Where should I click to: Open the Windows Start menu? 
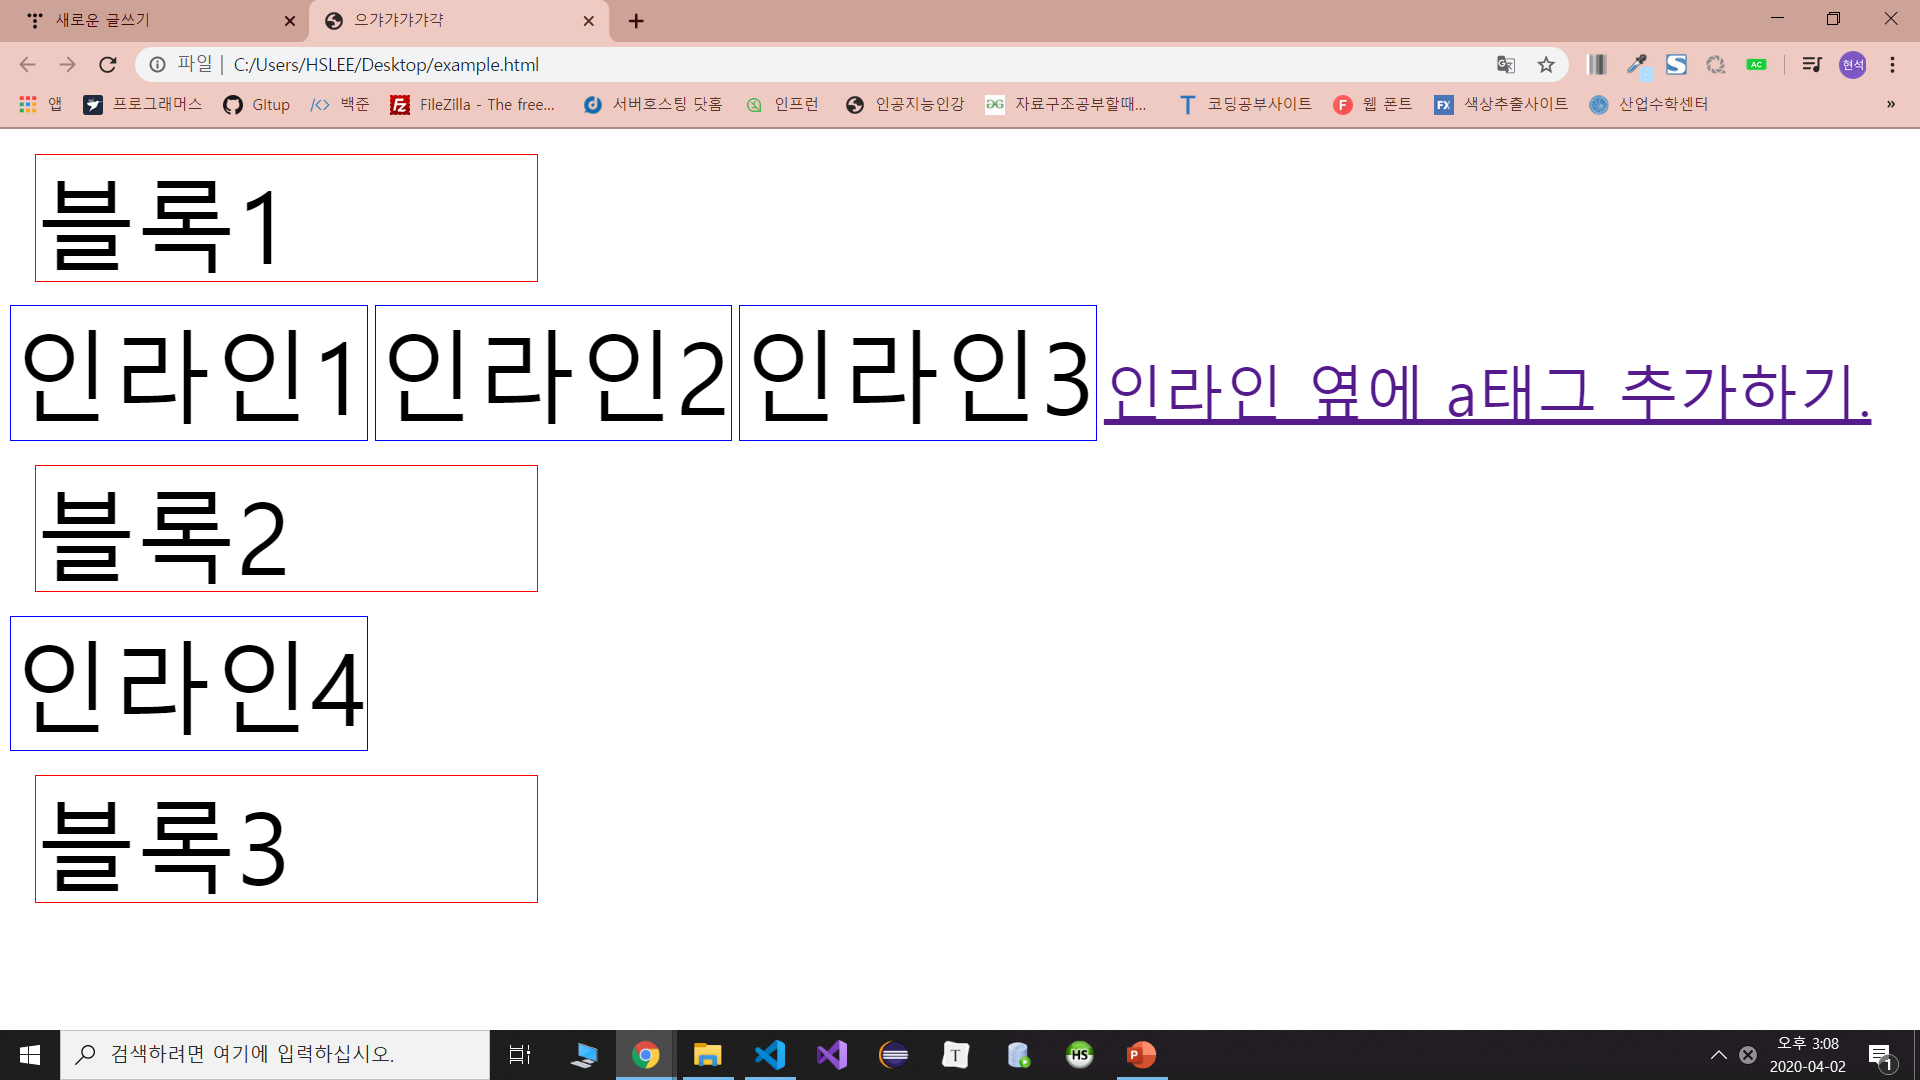(30, 1055)
